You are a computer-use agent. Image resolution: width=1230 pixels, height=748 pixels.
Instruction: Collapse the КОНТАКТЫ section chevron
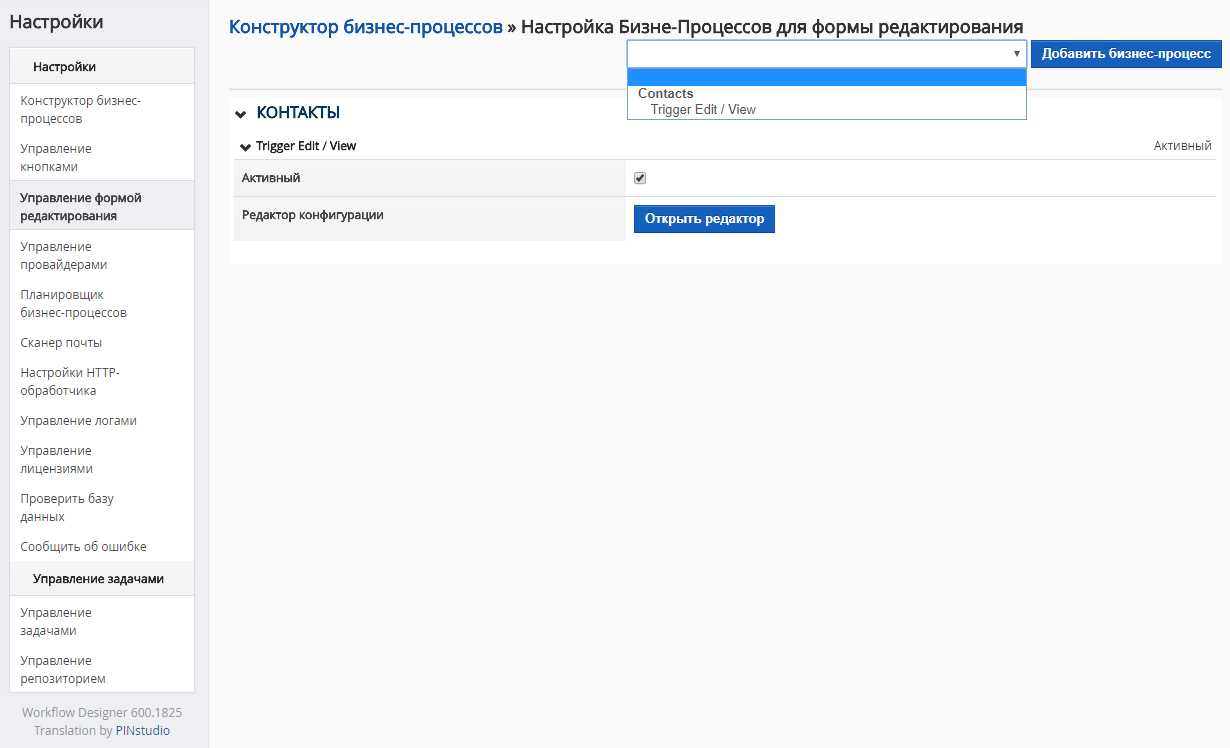241,114
